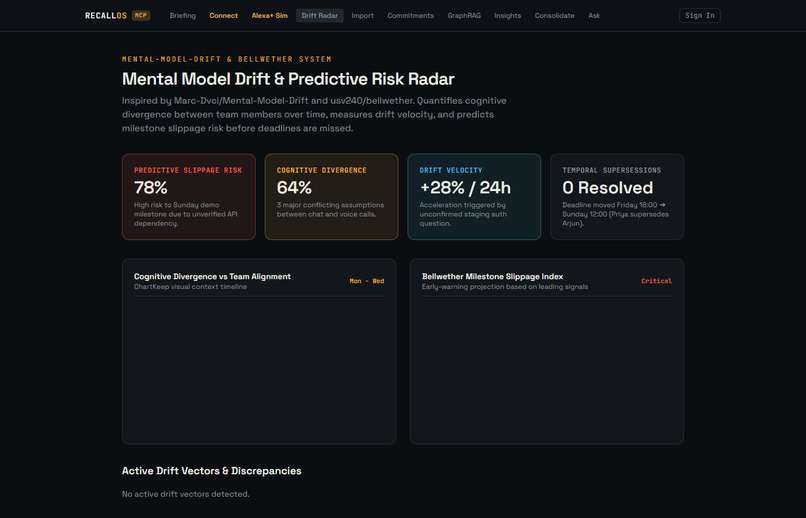Open the Briefing nav item
The image size is (806, 518).
tap(182, 15)
